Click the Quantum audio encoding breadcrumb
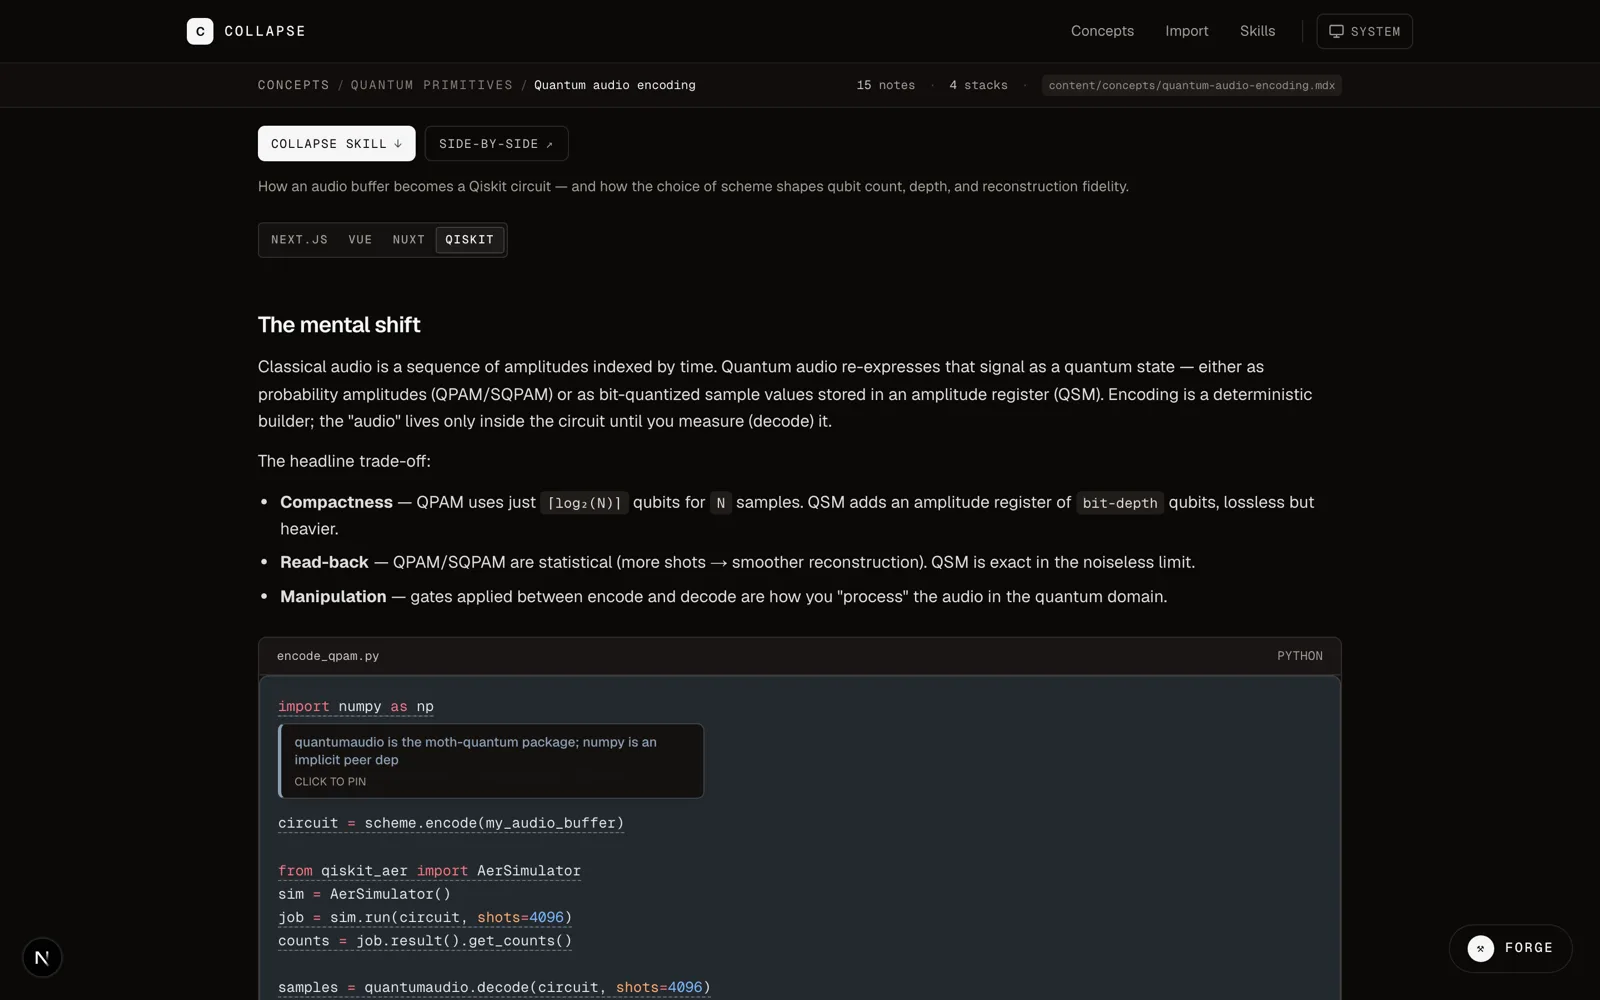 tap(614, 85)
